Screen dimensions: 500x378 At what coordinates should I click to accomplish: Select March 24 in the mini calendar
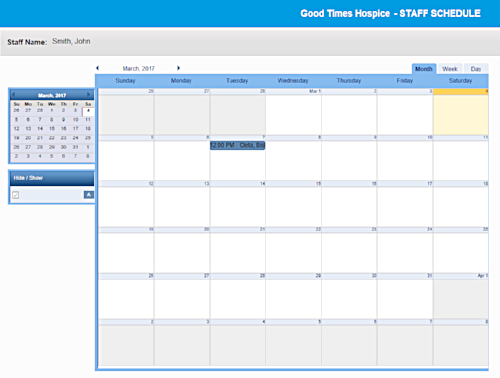coord(76,138)
